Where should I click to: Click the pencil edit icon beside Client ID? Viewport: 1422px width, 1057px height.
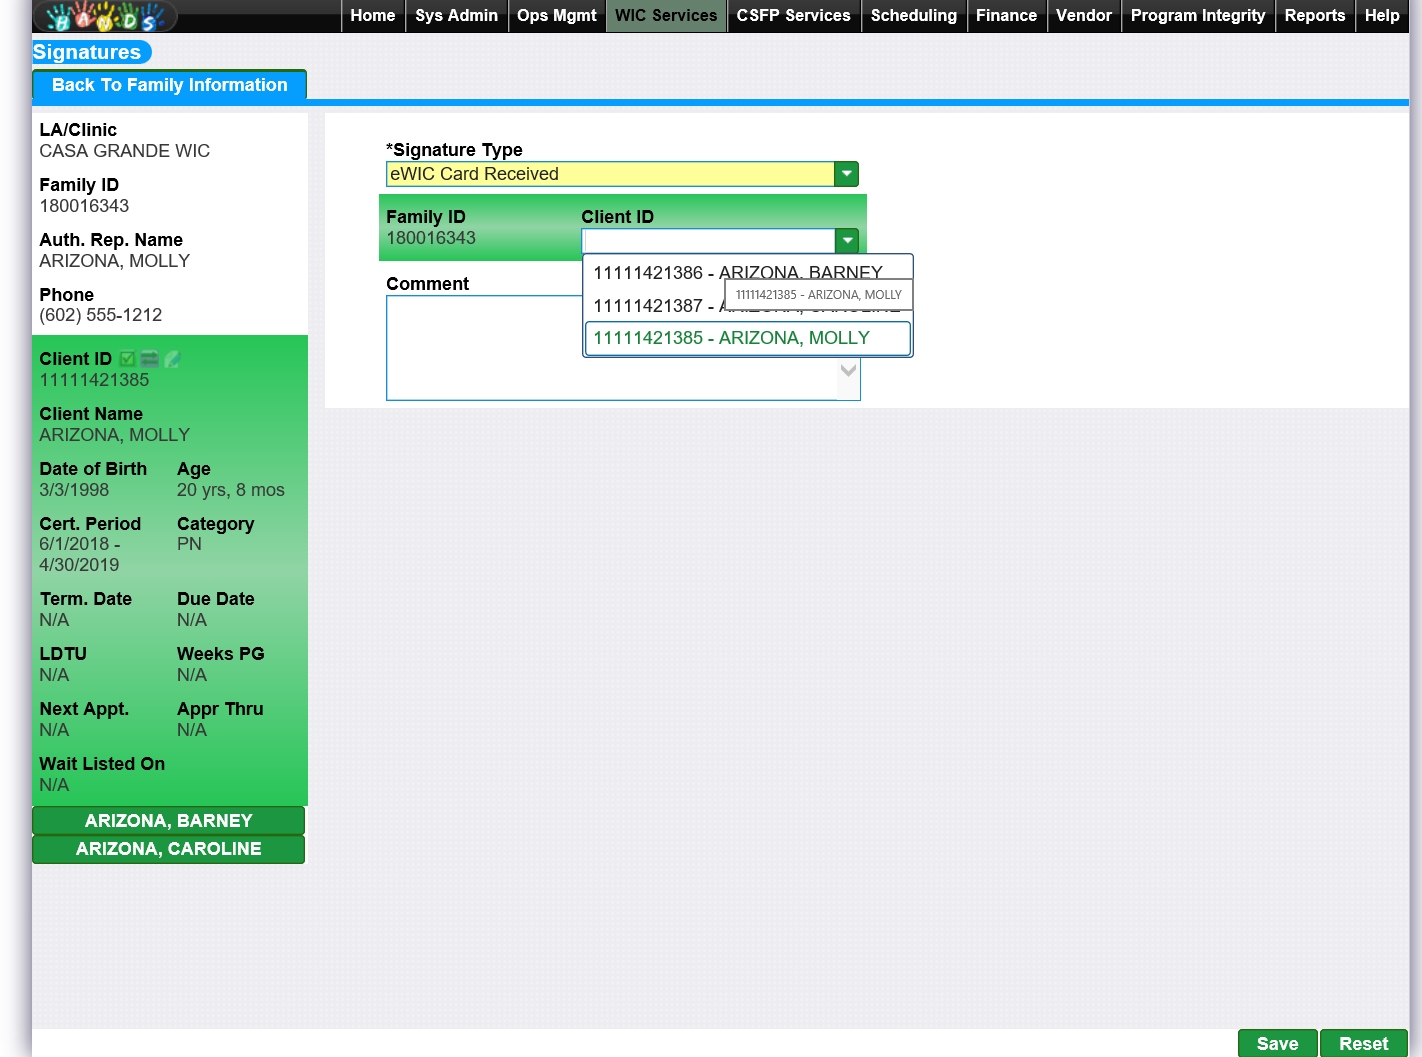[172, 359]
